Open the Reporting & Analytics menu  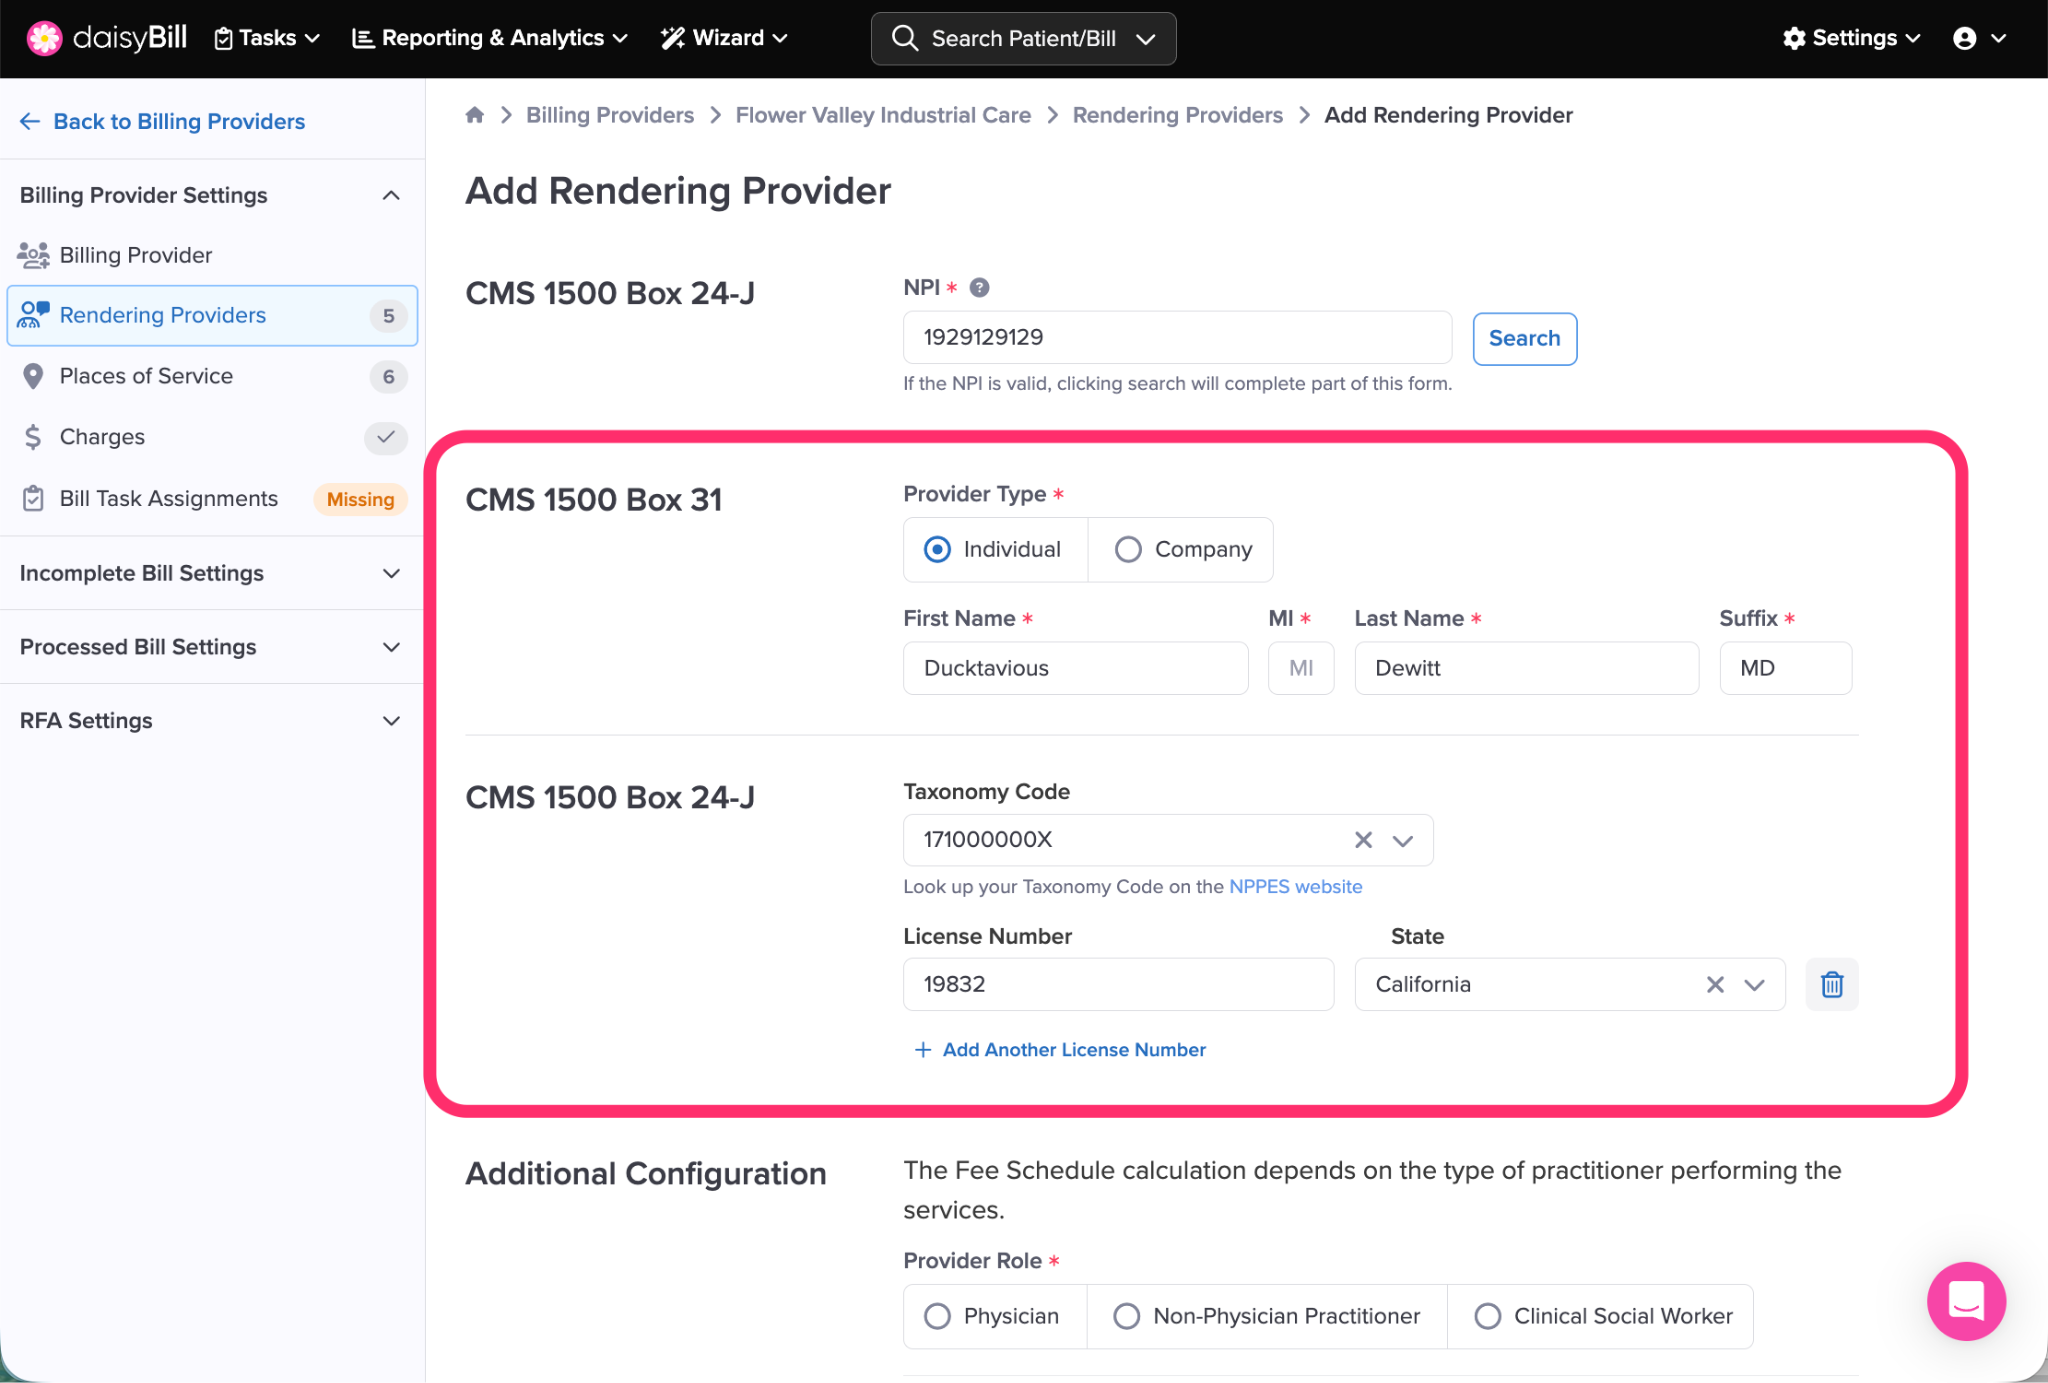point(490,38)
